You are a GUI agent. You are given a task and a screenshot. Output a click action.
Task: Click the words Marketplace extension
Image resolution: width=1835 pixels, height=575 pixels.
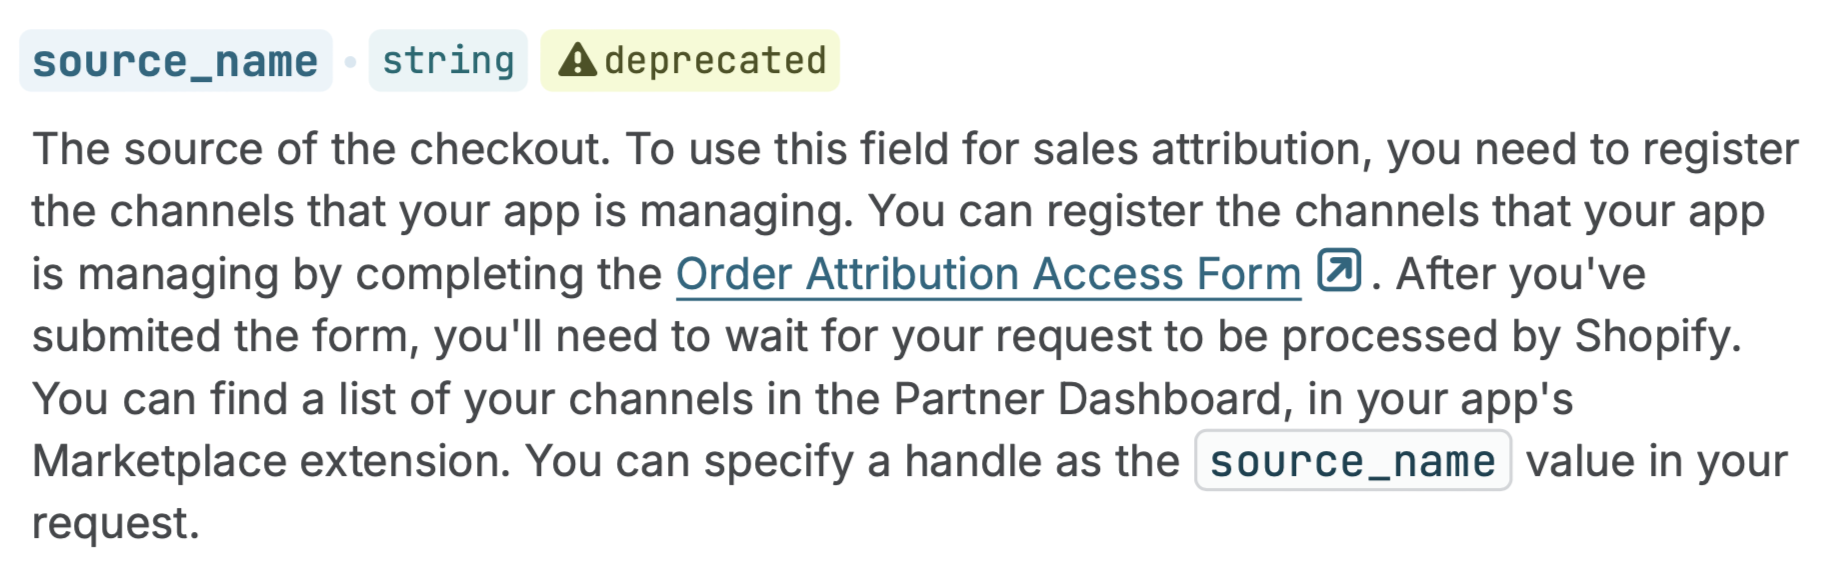point(270,461)
